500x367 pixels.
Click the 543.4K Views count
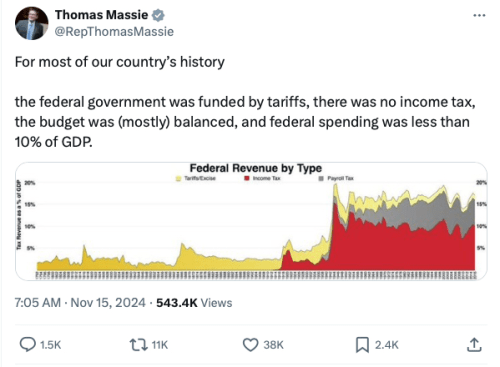coord(194,303)
